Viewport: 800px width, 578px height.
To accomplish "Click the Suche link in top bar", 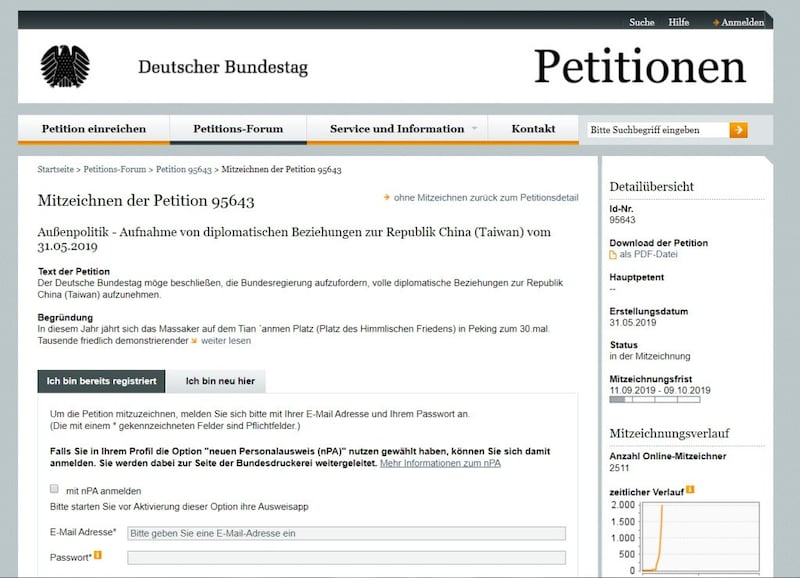I will coord(641,22).
